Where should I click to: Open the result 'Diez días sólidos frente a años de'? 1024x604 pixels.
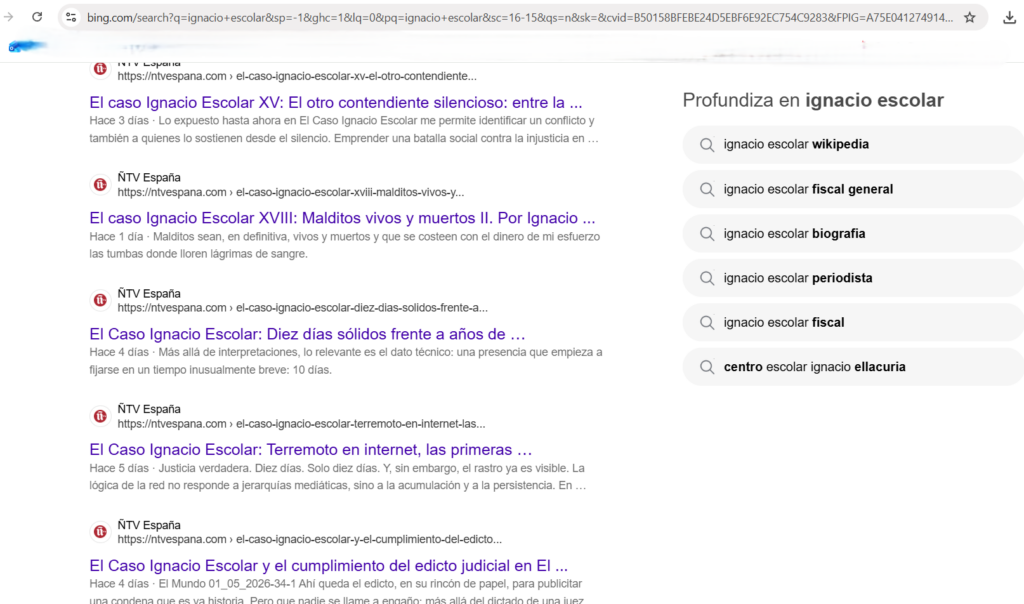coord(307,334)
